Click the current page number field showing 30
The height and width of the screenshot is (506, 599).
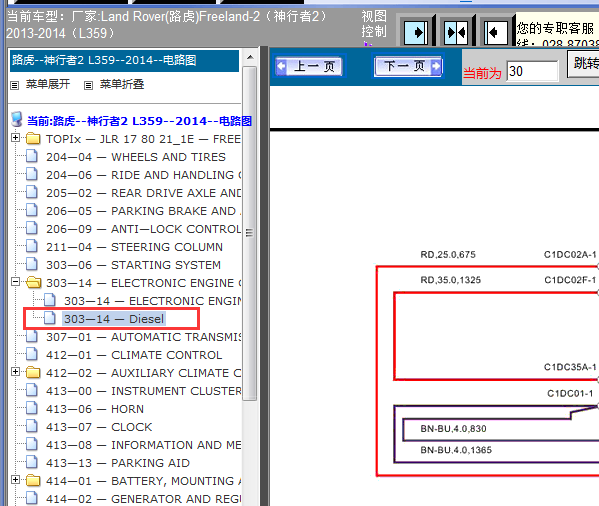[x=532, y=71]
